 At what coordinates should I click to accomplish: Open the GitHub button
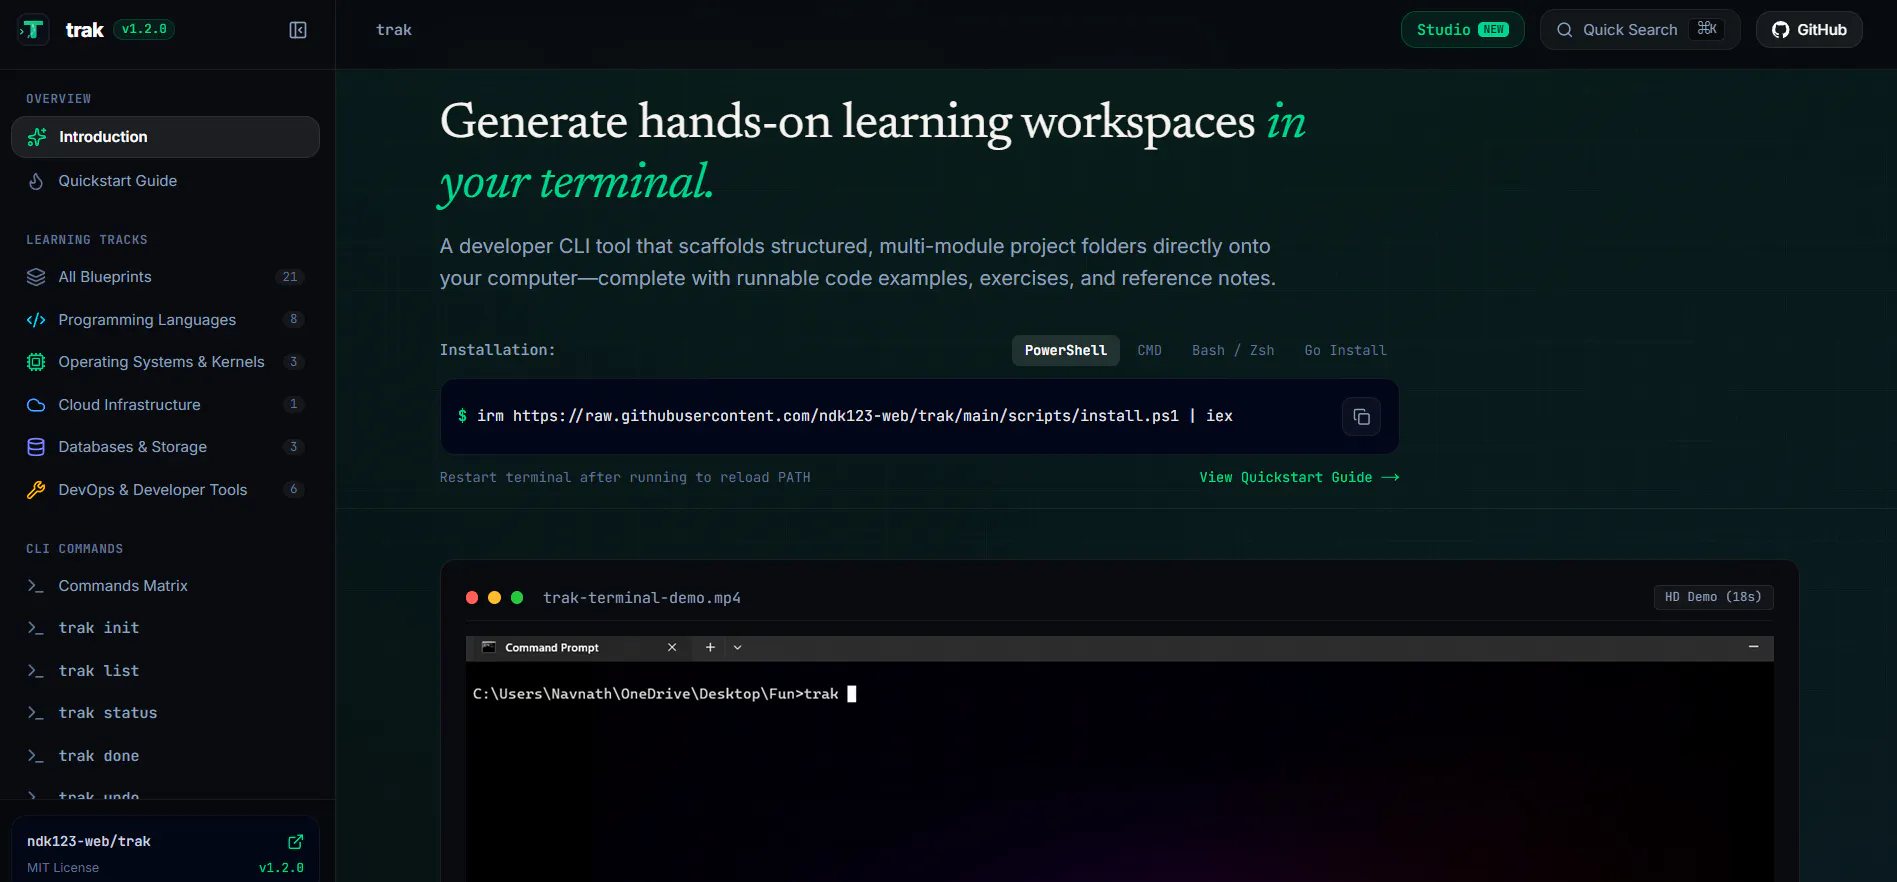tap(1809, 30)
